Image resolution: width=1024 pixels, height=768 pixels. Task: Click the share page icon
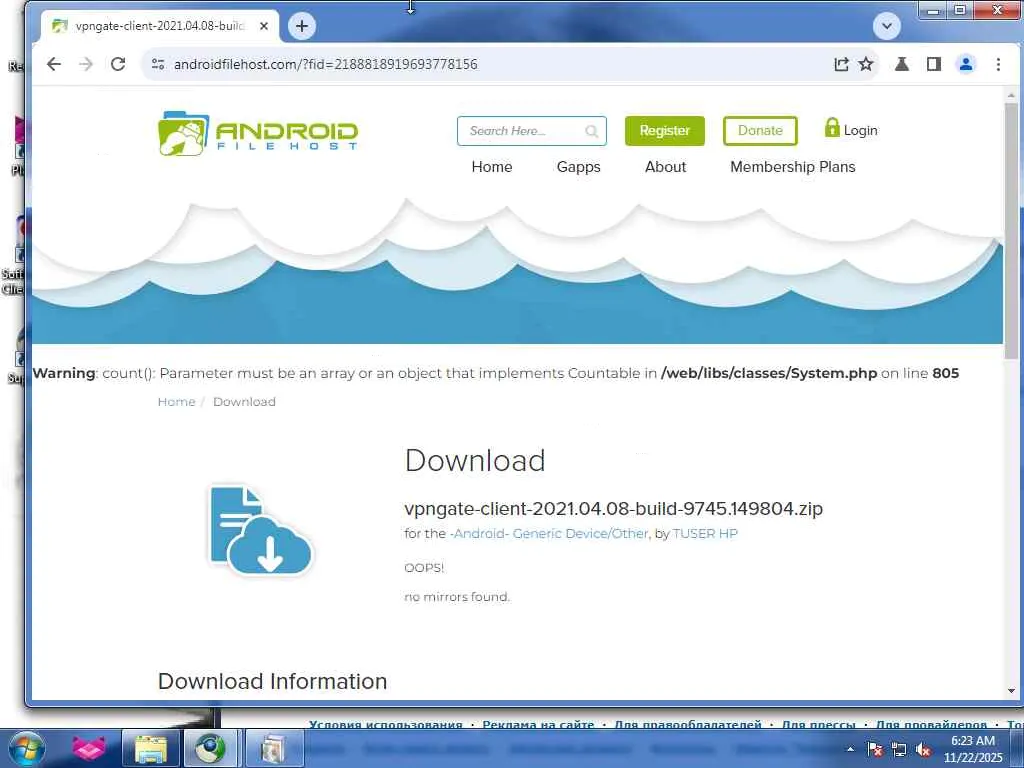pos(841,64)
